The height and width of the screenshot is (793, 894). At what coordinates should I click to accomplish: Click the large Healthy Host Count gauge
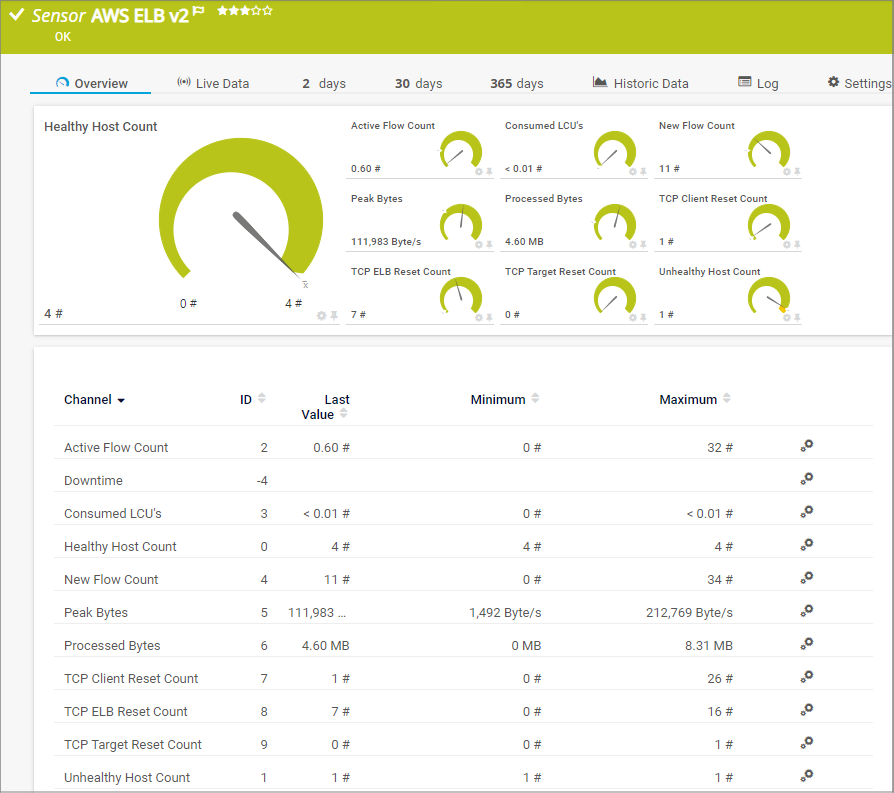pyautogui.click(x=240, y=215)
